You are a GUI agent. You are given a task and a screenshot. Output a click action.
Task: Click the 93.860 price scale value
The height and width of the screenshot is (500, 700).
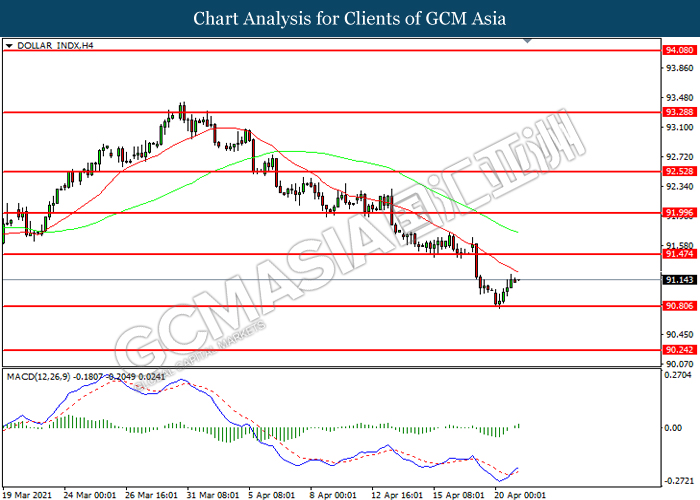pyautogui.click(x=679, y=68)
